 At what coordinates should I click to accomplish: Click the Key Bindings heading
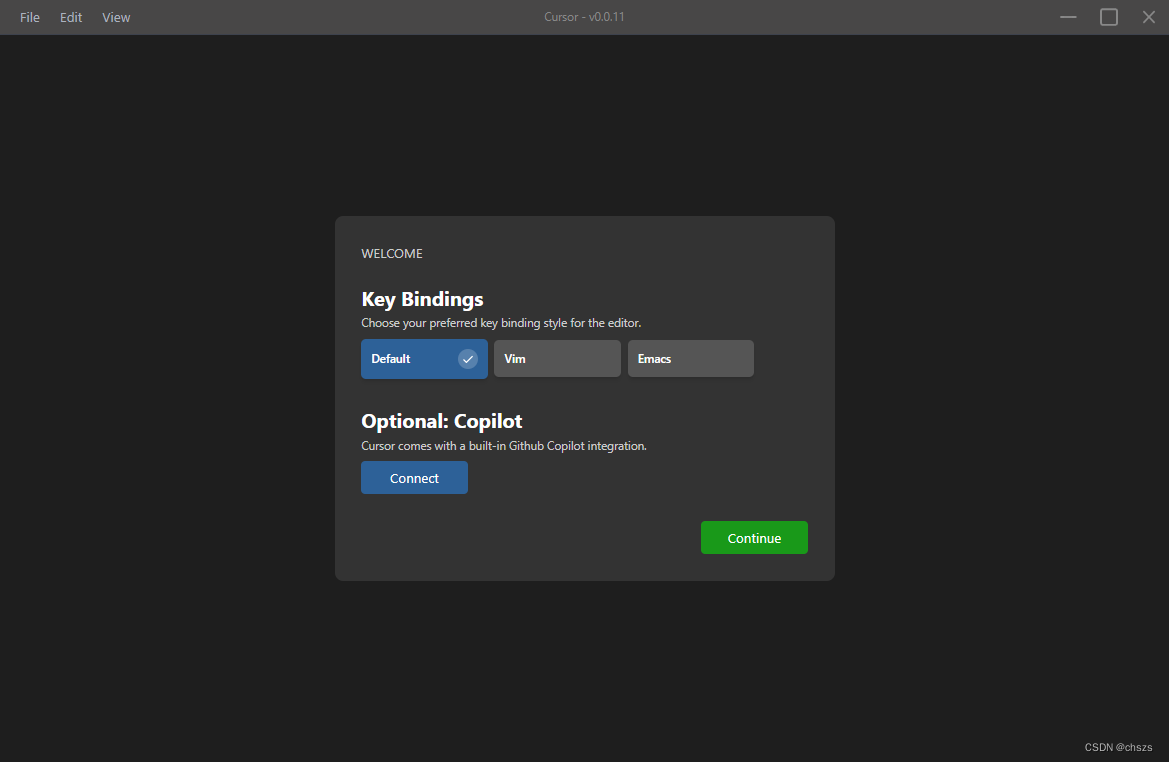pos(422,299)
